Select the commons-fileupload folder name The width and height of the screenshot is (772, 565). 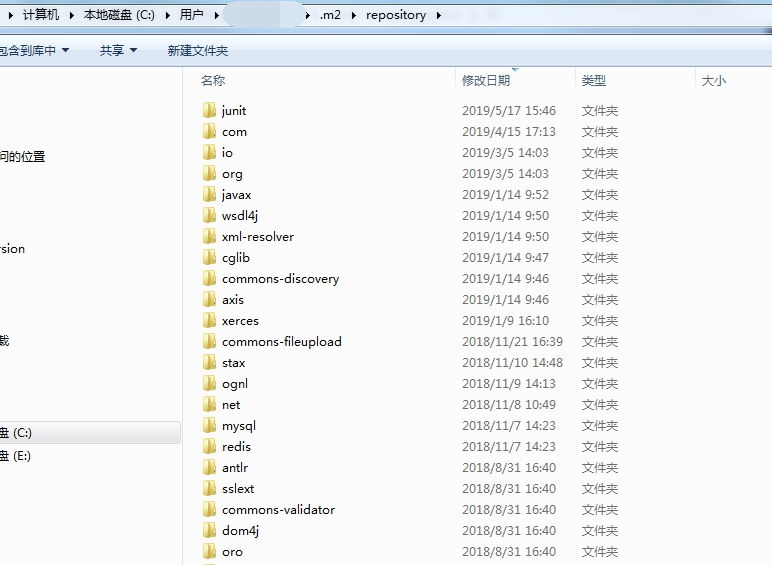(x=282, y=342)
